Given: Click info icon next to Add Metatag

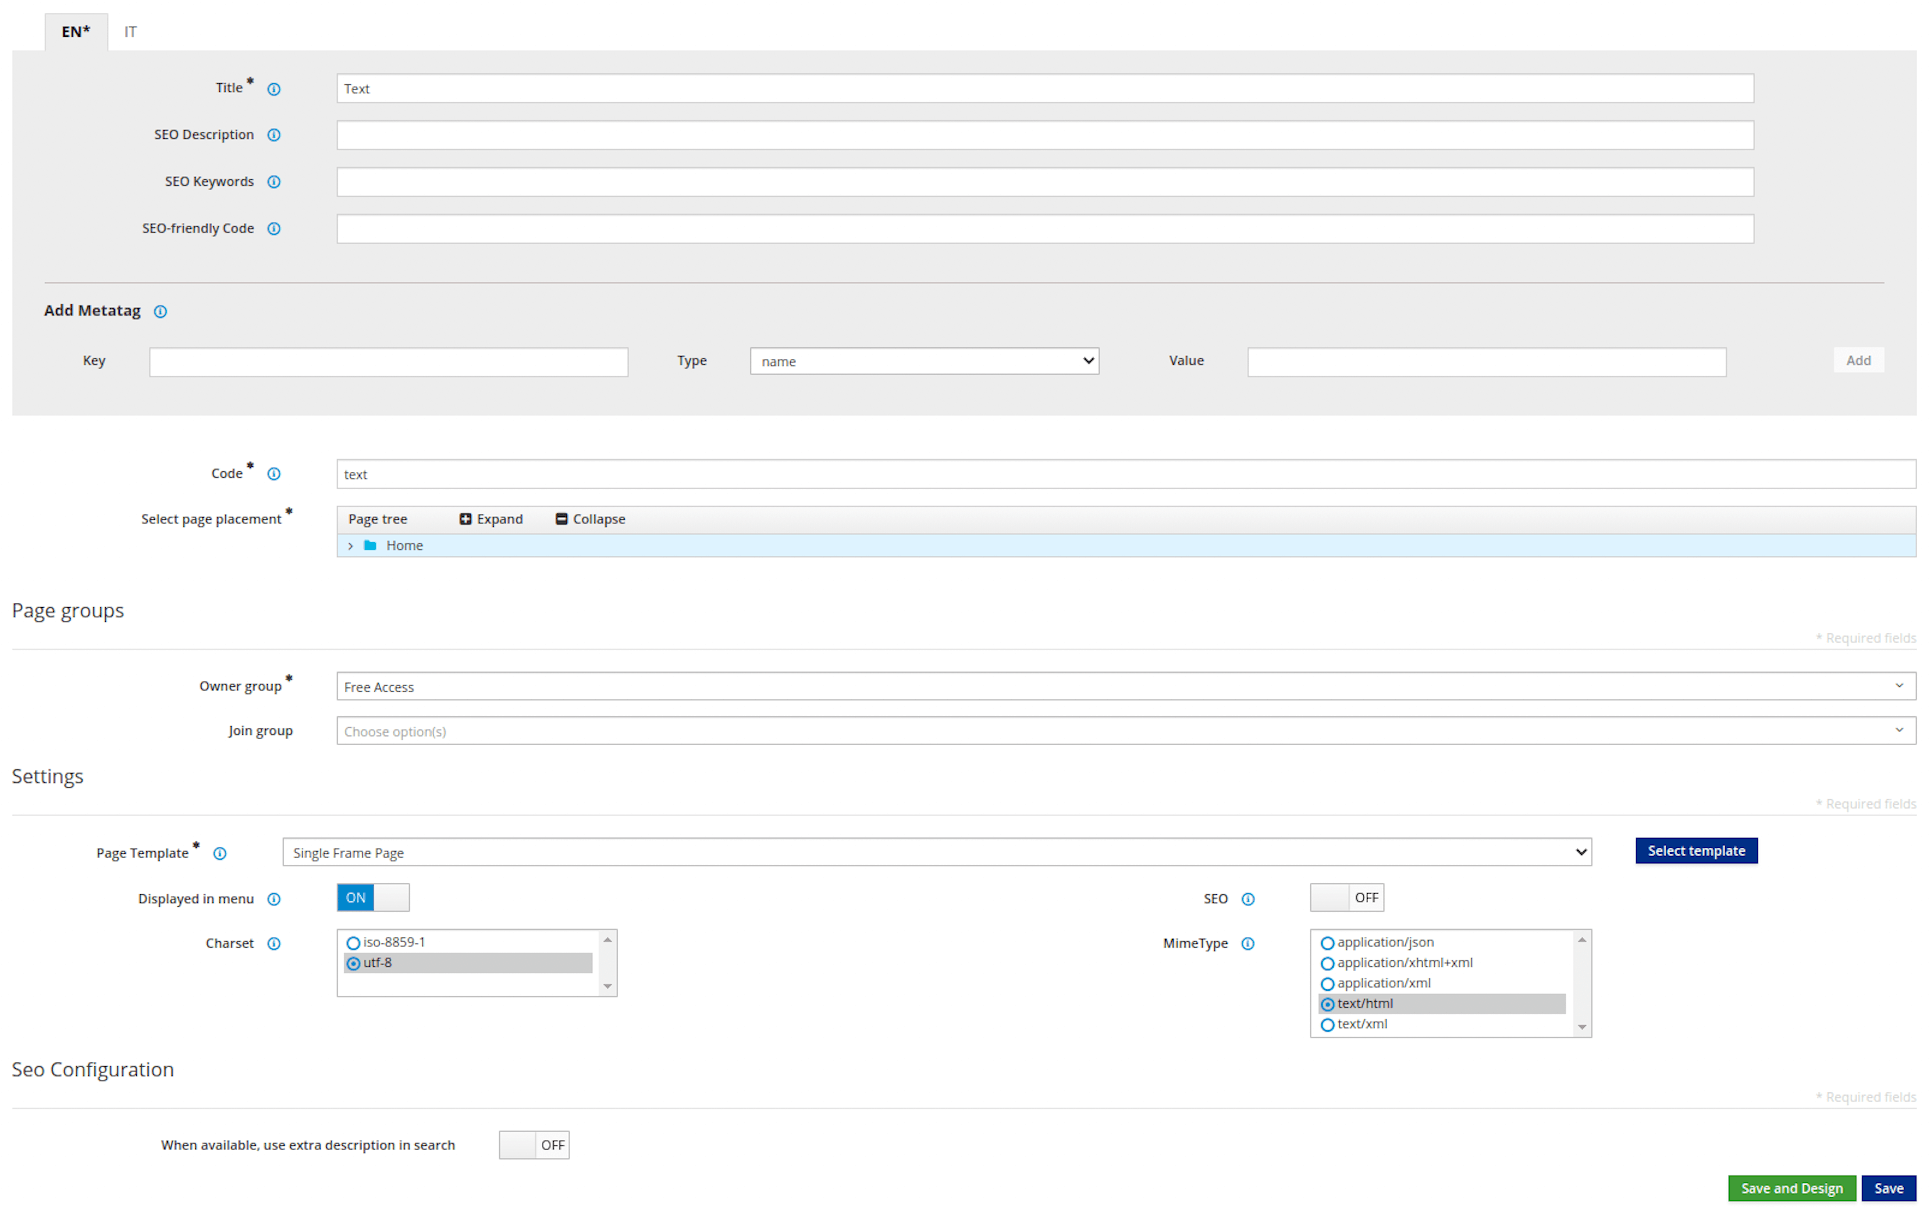Looking at the screenshot, I should point(160,312).
